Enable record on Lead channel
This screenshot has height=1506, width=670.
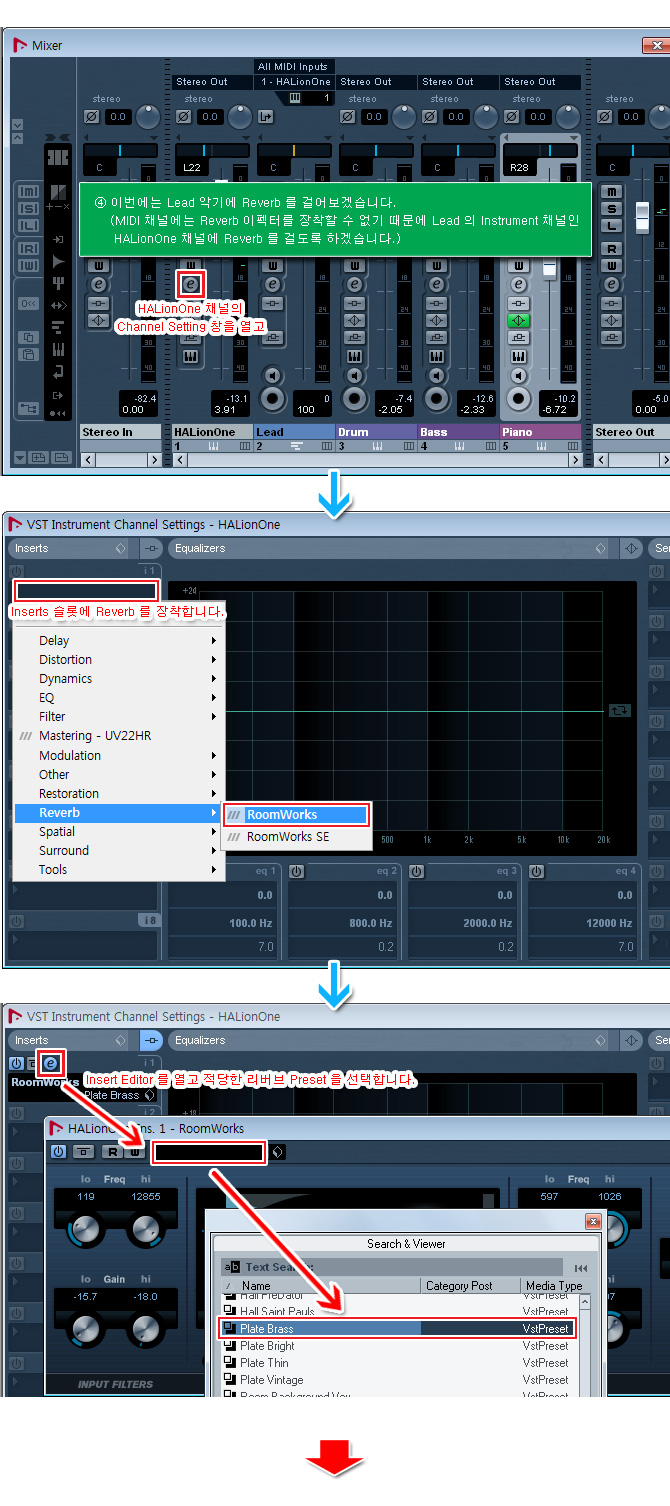click(x=272, y=399)
